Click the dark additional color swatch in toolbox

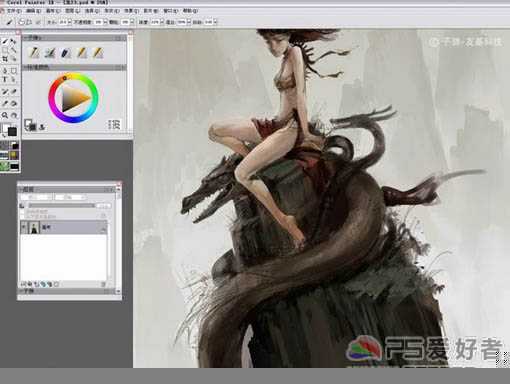tap(12, 131)
